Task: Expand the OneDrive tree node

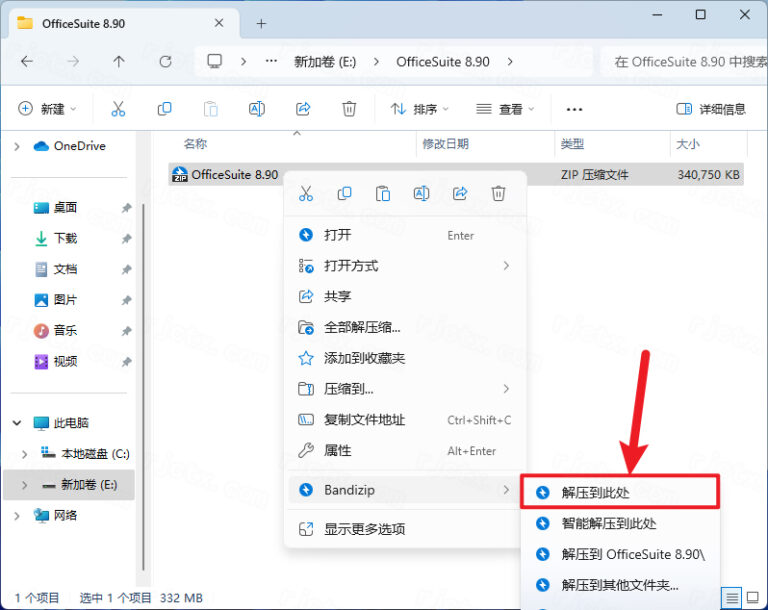Action: [17, 146]
